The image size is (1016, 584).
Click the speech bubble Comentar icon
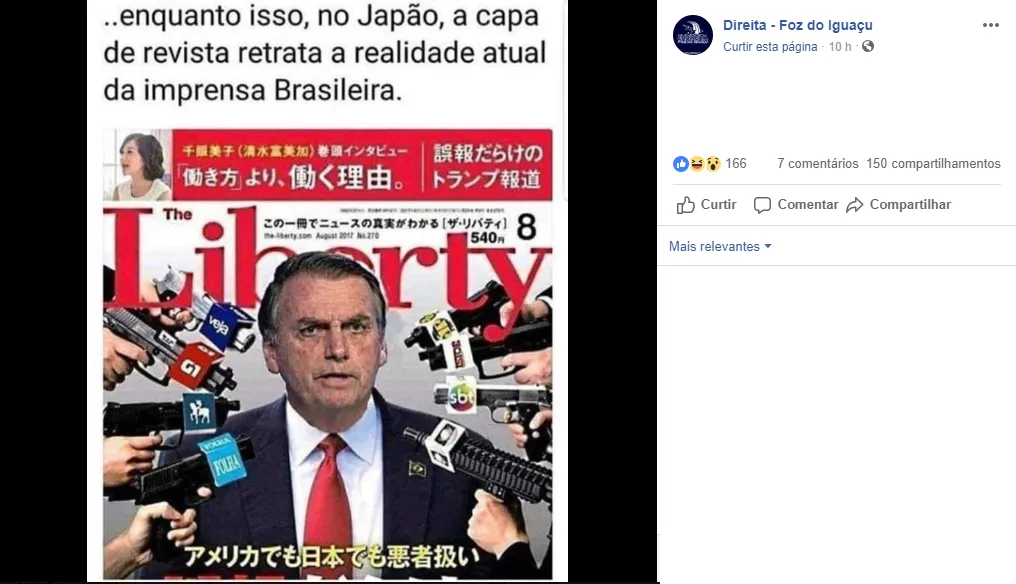tap(762, 205)
